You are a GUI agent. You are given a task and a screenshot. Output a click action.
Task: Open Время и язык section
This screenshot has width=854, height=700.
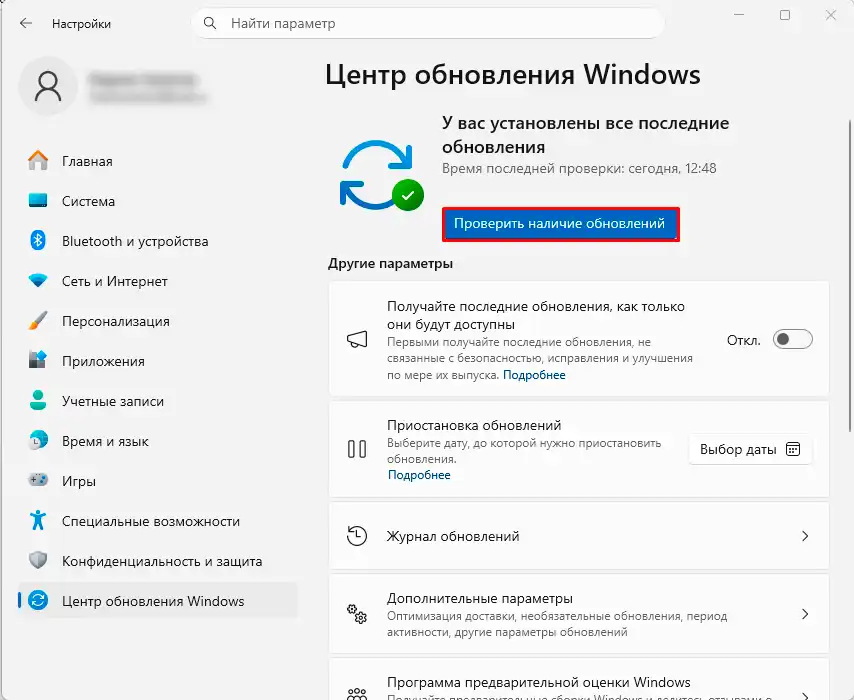point(158,441)
